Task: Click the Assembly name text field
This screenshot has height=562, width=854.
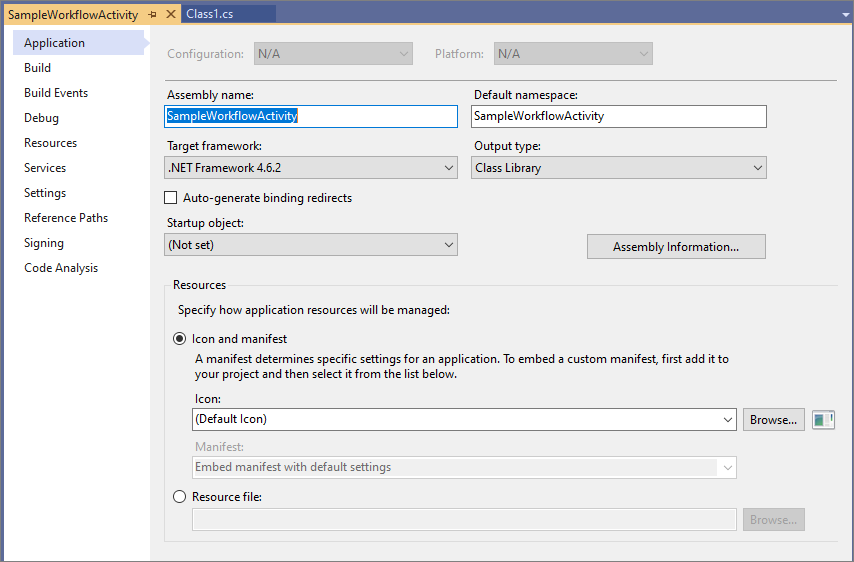Action: tap(310, 116)
